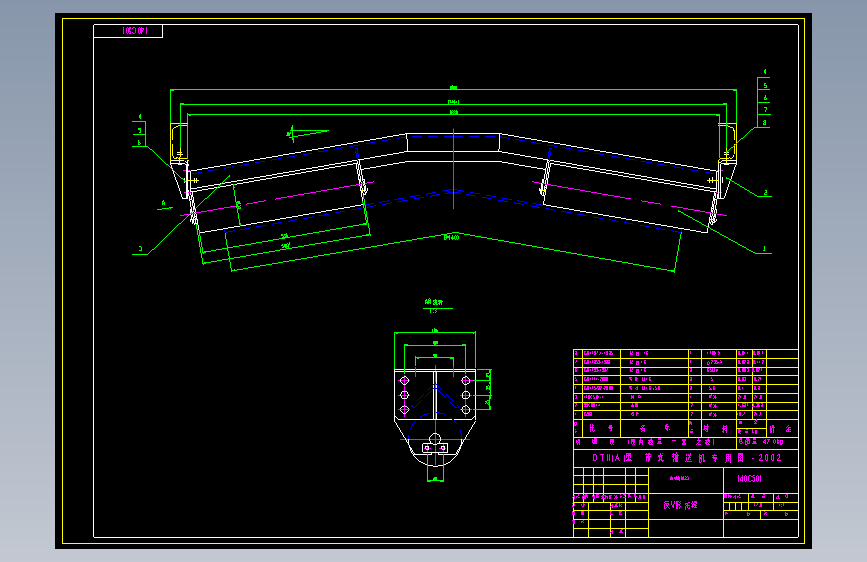
Task: Click the "名称" column header
Action: click(655, 428)
